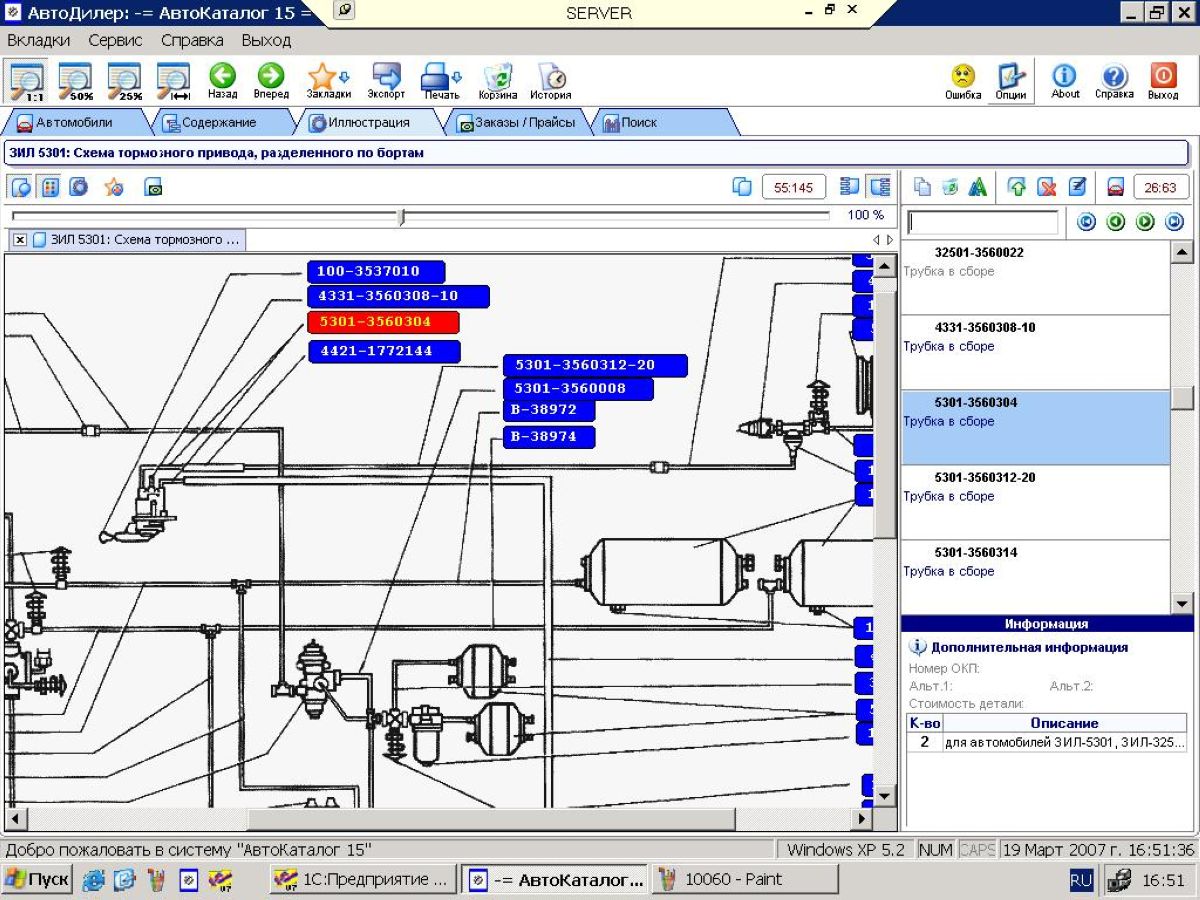This screenshot has width=1200, height=900.
Task: Go to next part with green arrow
Action: [1145, 222]
